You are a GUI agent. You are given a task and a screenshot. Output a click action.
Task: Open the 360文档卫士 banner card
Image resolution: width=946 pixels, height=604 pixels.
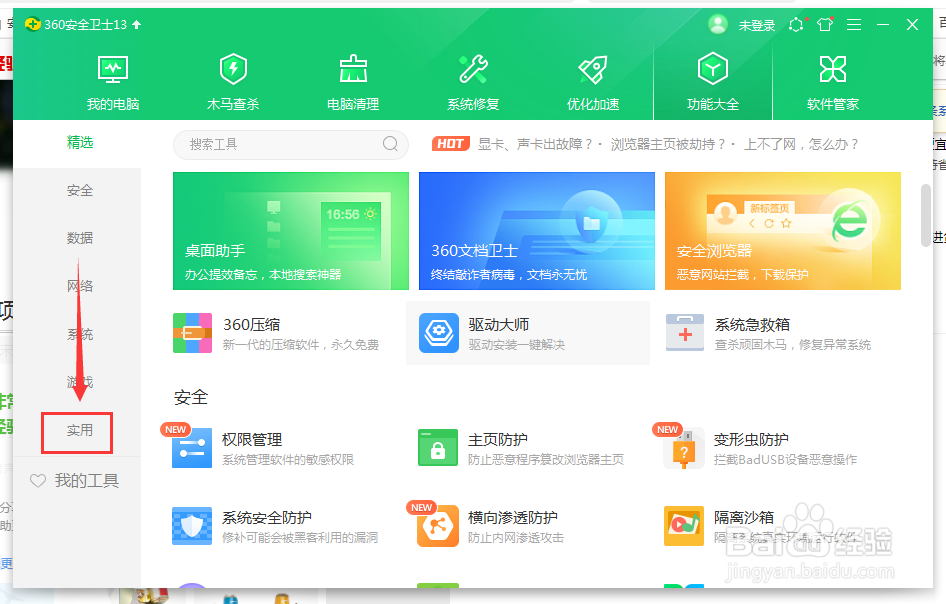537,231
